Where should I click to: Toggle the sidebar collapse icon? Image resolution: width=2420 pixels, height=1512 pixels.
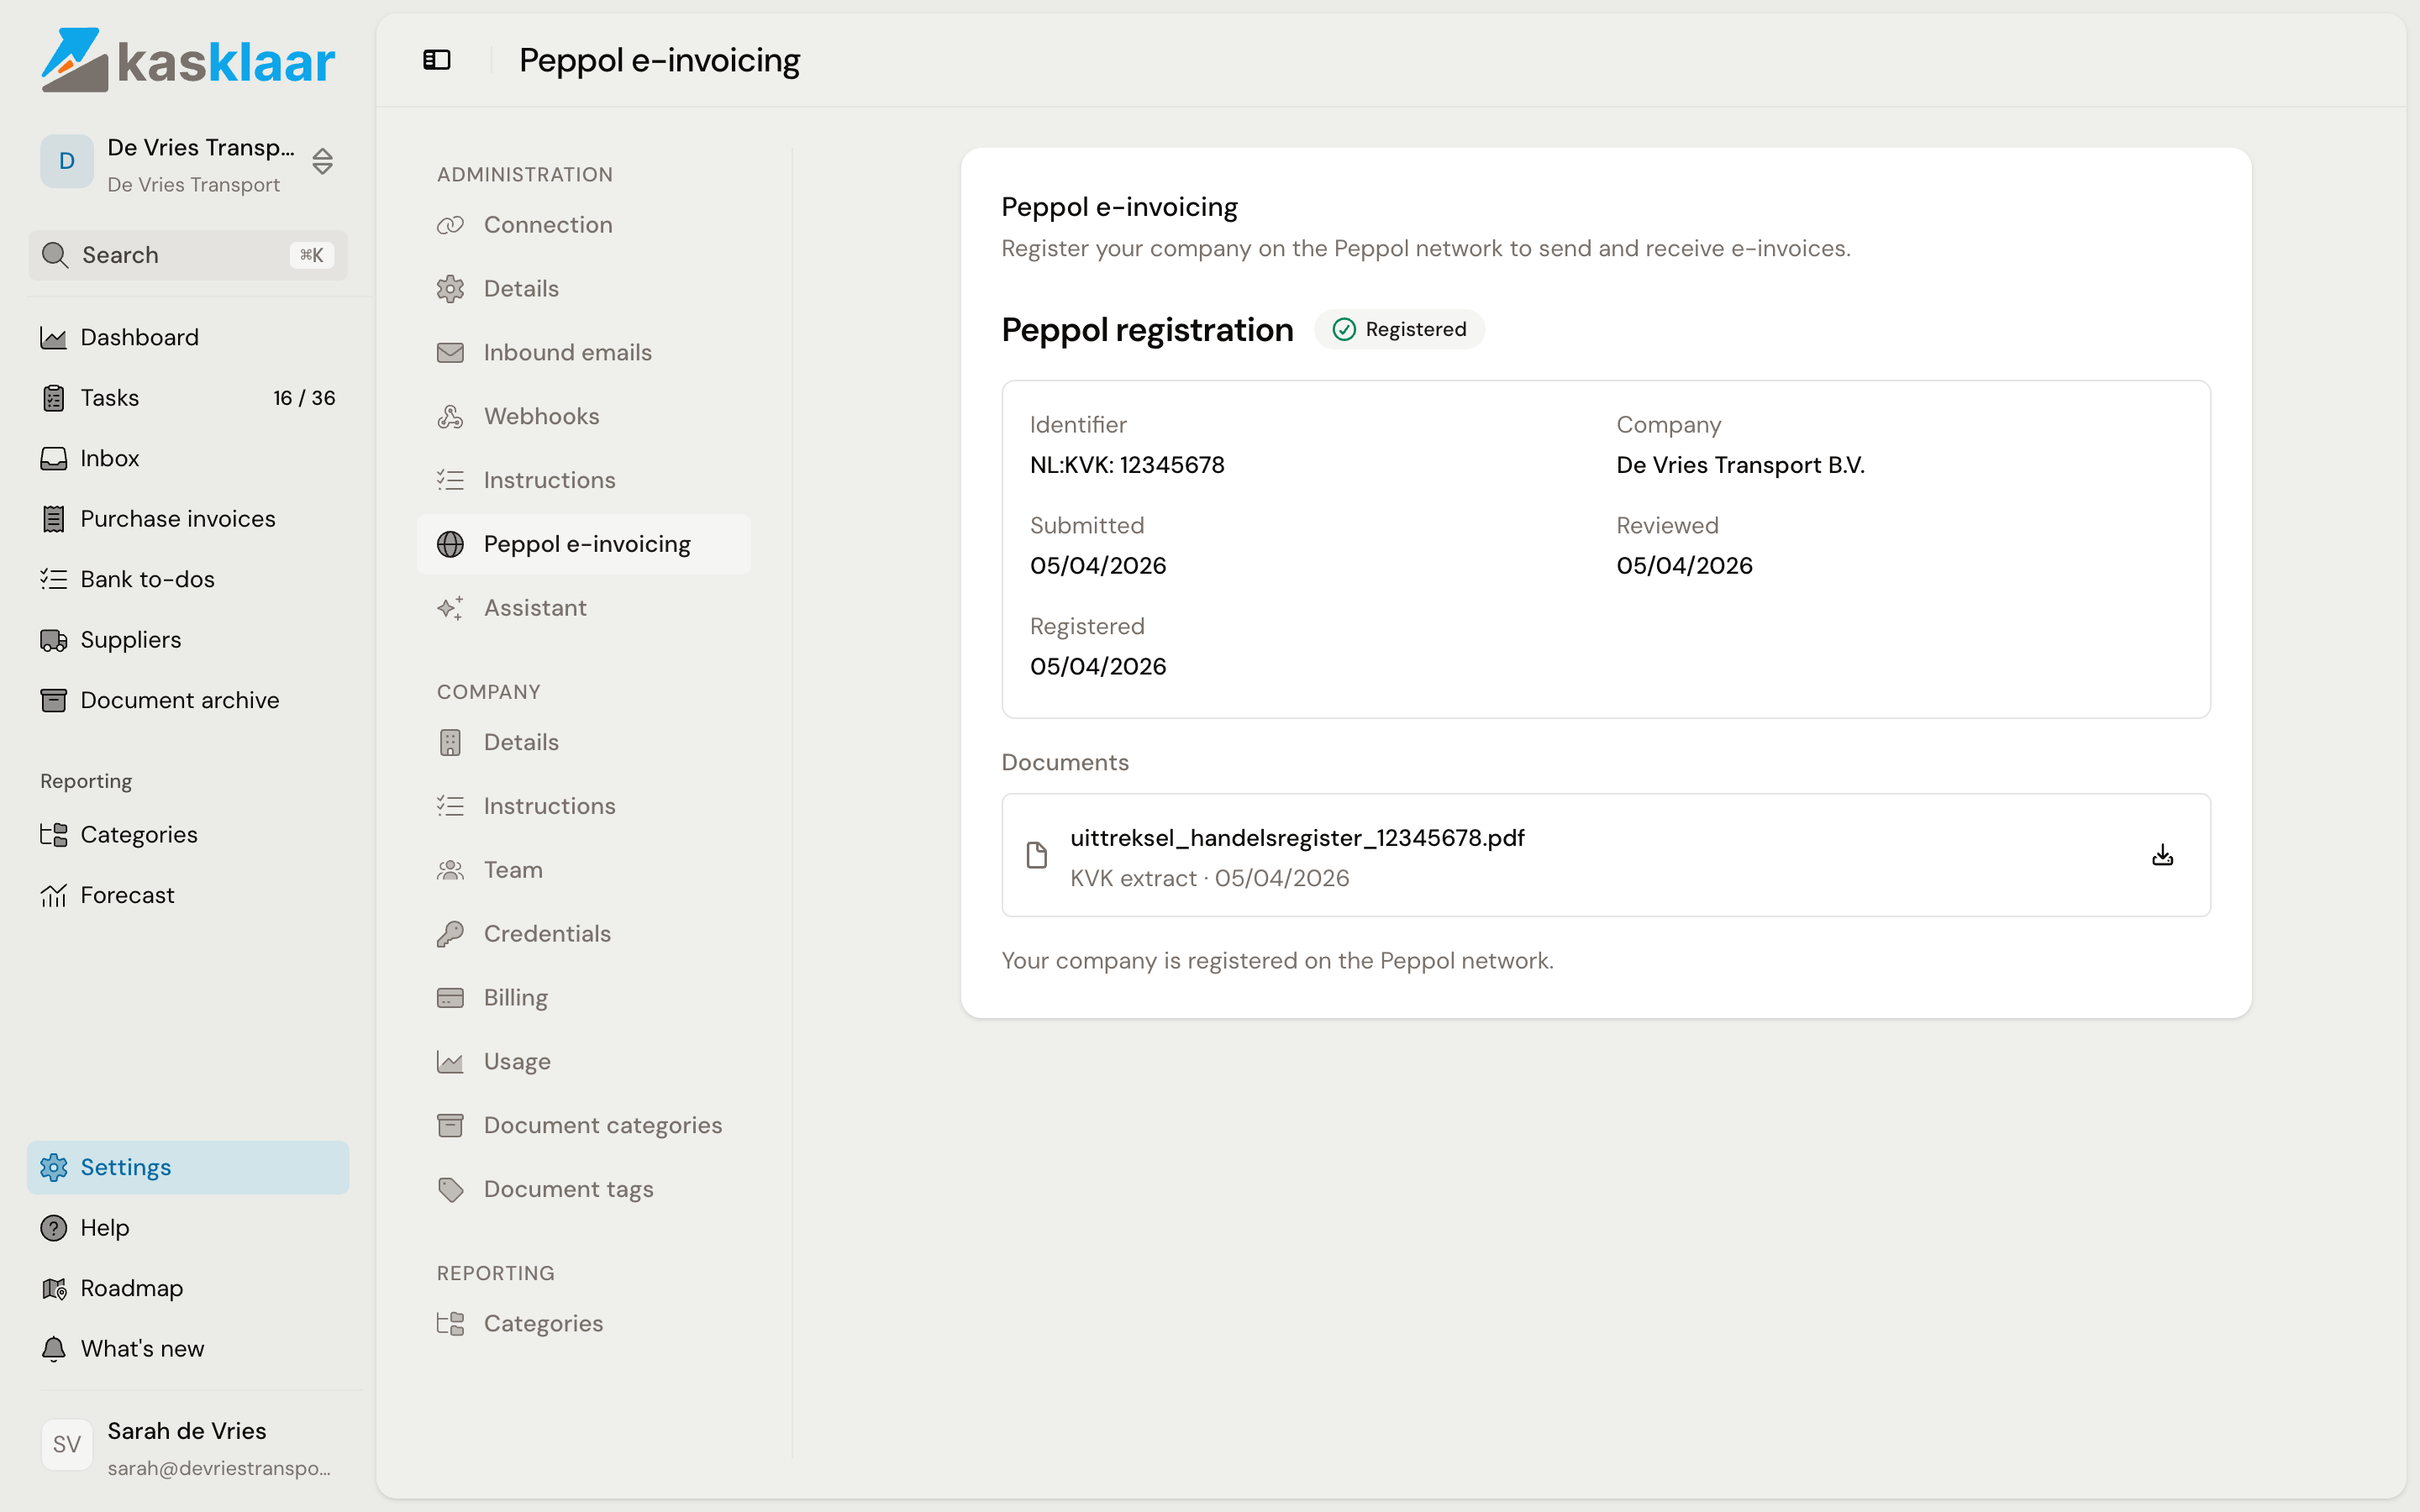pyautogui.click(x=437, y=60)
